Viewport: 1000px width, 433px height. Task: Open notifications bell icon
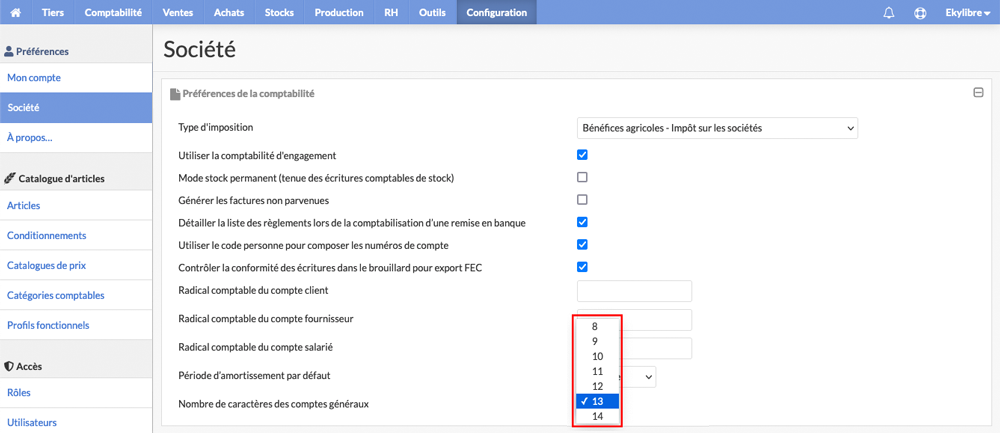click(x=889, y=13)
